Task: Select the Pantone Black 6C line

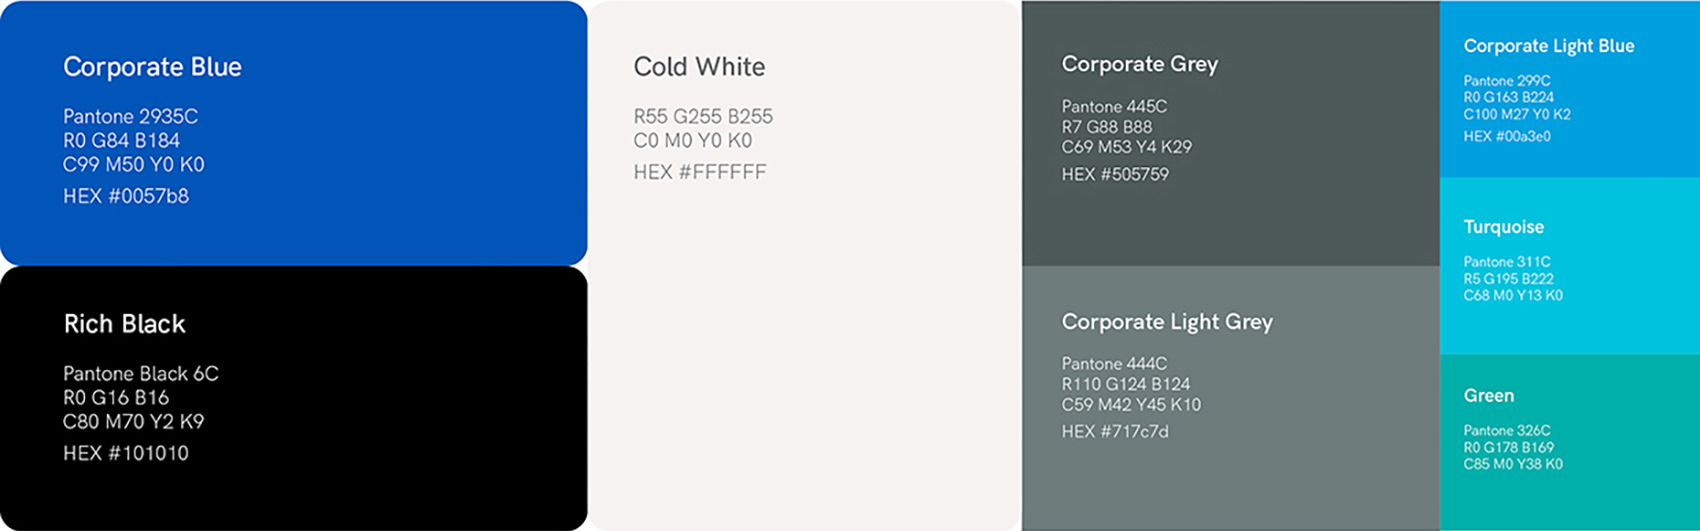Action: tap(141, 374)
